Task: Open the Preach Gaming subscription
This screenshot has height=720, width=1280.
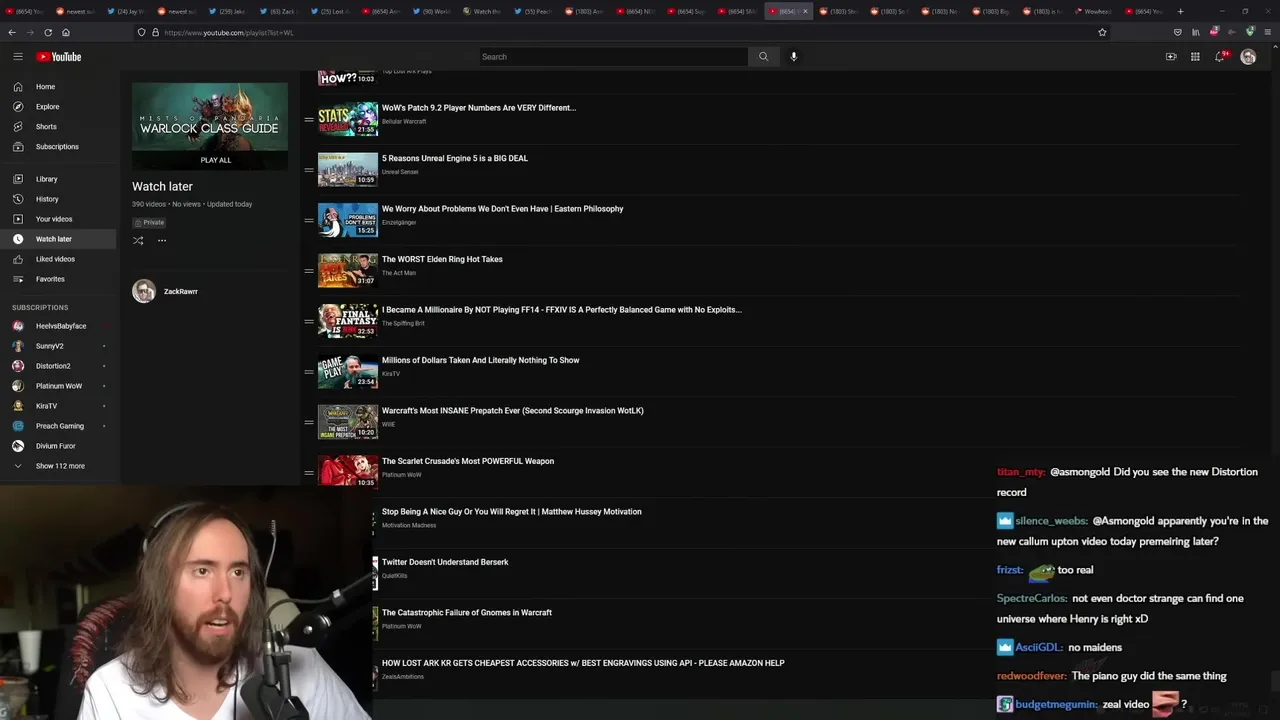Action: [58, 426]
